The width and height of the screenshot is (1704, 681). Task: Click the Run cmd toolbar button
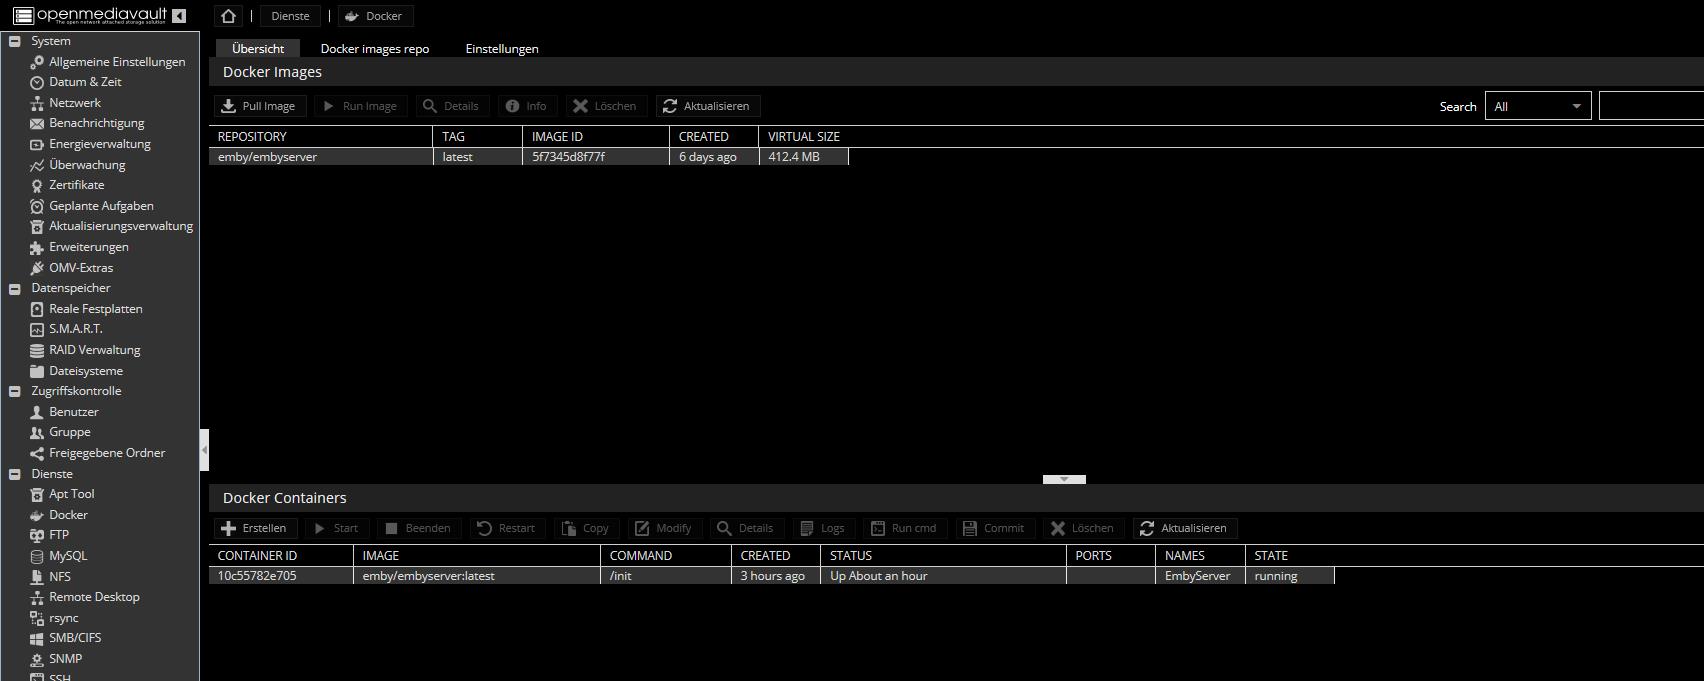tap(904, 528)
